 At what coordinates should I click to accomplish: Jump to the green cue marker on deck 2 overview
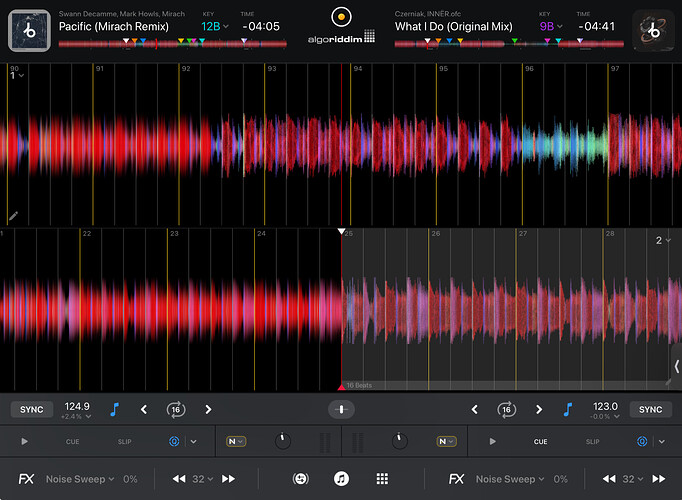coord(515,40)
